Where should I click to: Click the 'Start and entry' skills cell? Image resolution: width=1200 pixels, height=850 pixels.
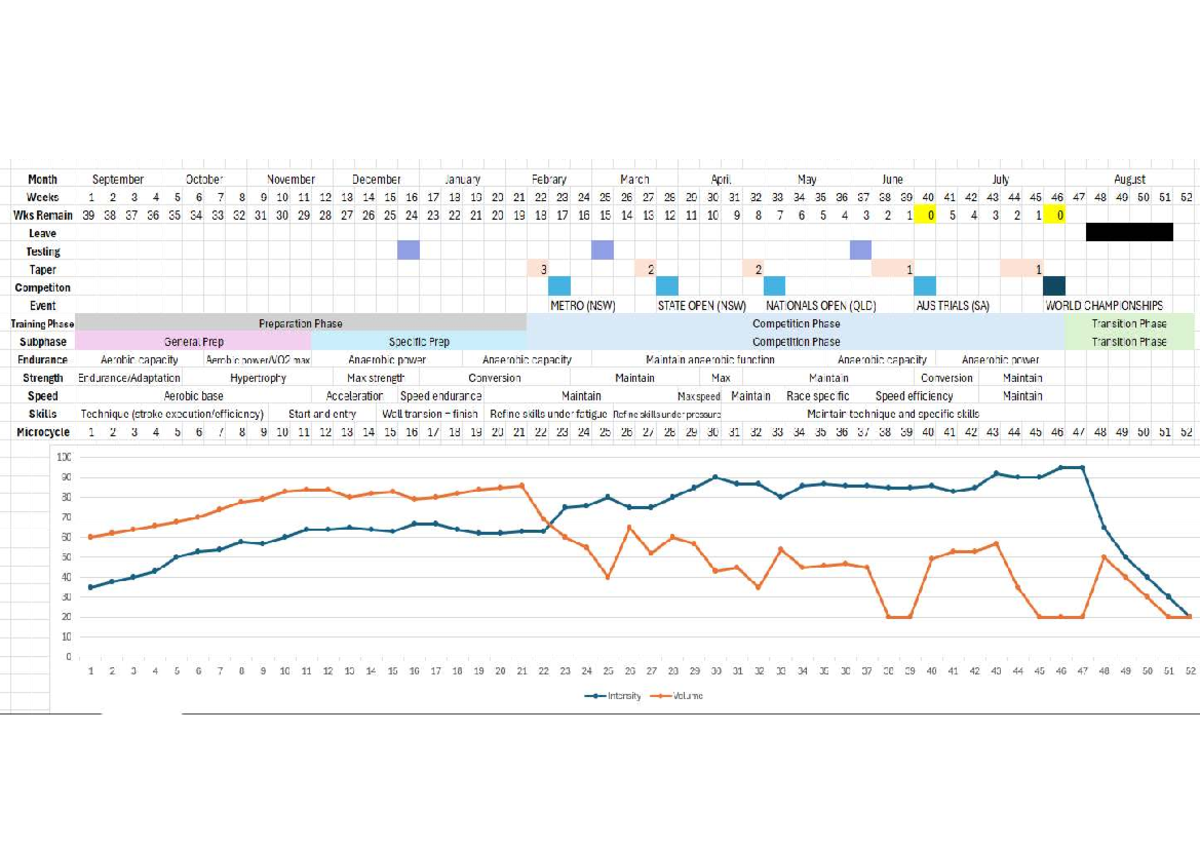coord(322,413)
